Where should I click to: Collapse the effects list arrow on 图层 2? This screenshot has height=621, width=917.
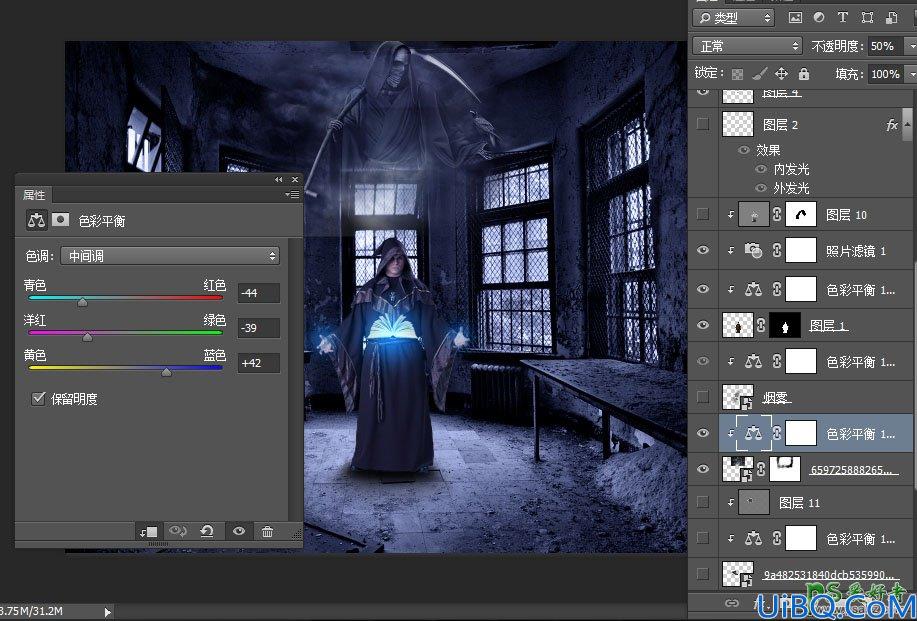[x=907, y=125]
